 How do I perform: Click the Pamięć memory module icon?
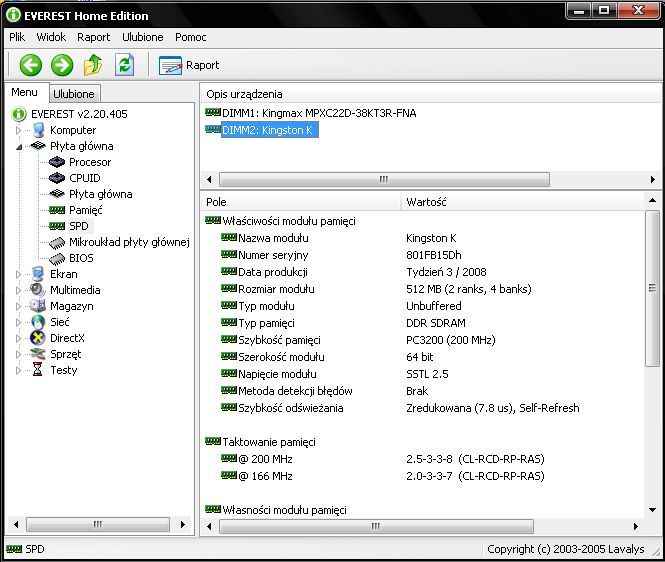57,210
